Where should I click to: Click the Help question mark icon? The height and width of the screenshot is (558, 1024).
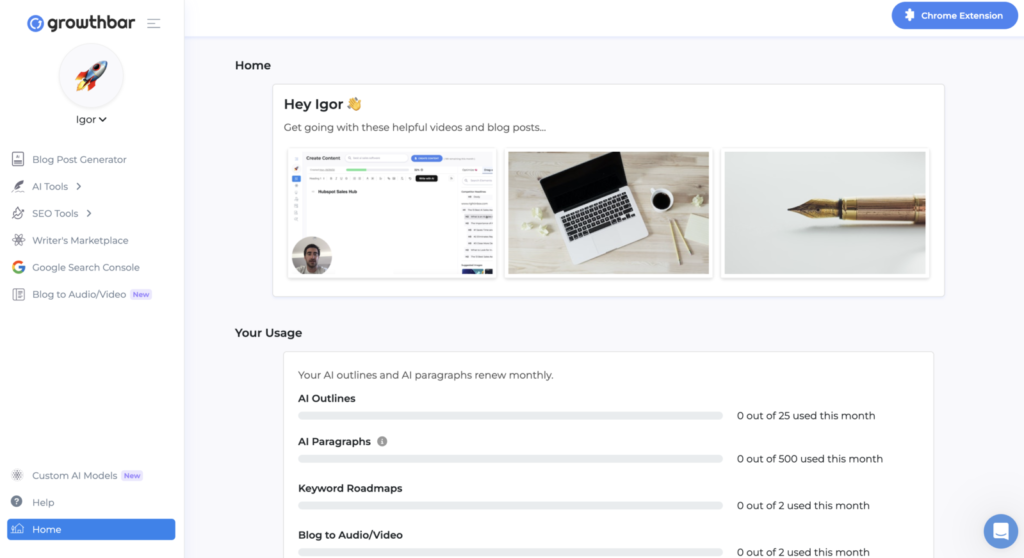(x=17, y=502)
